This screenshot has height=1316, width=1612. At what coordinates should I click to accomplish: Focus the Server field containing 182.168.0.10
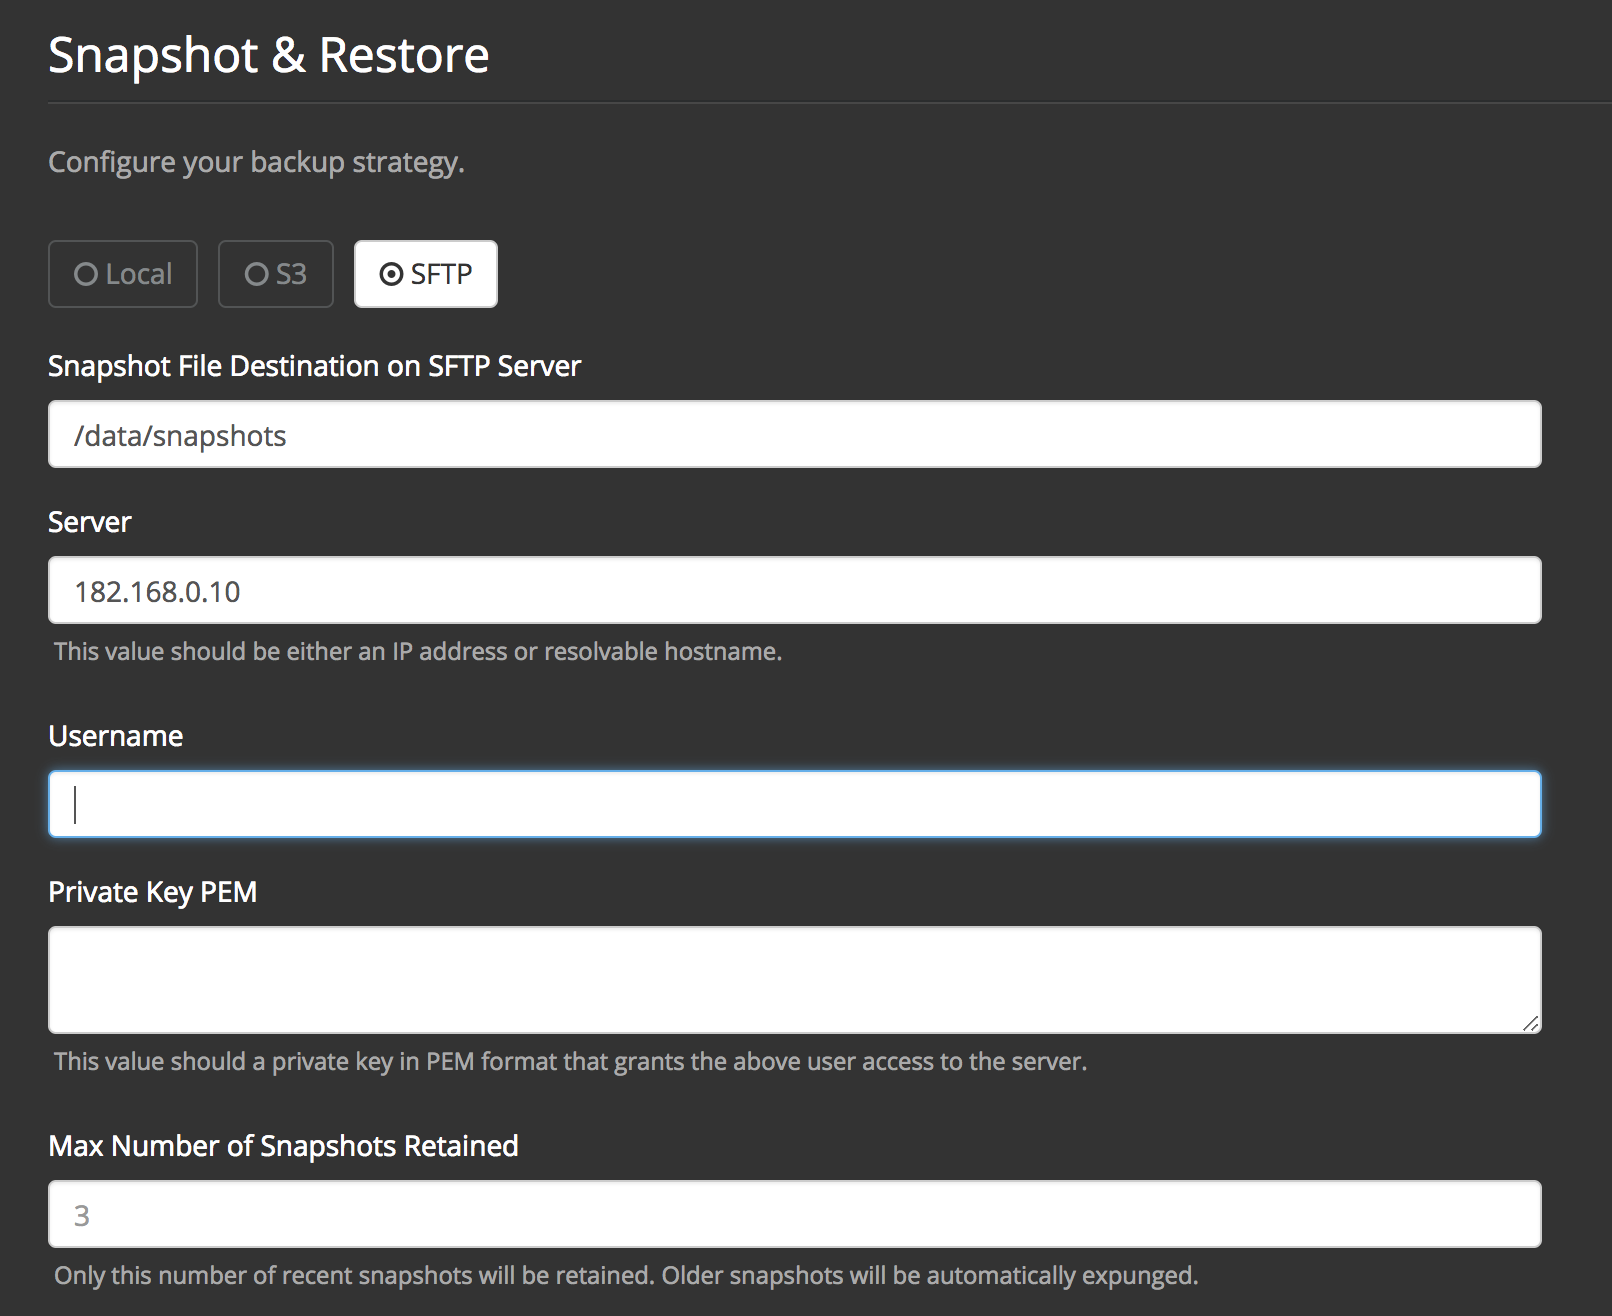[794, 591]
